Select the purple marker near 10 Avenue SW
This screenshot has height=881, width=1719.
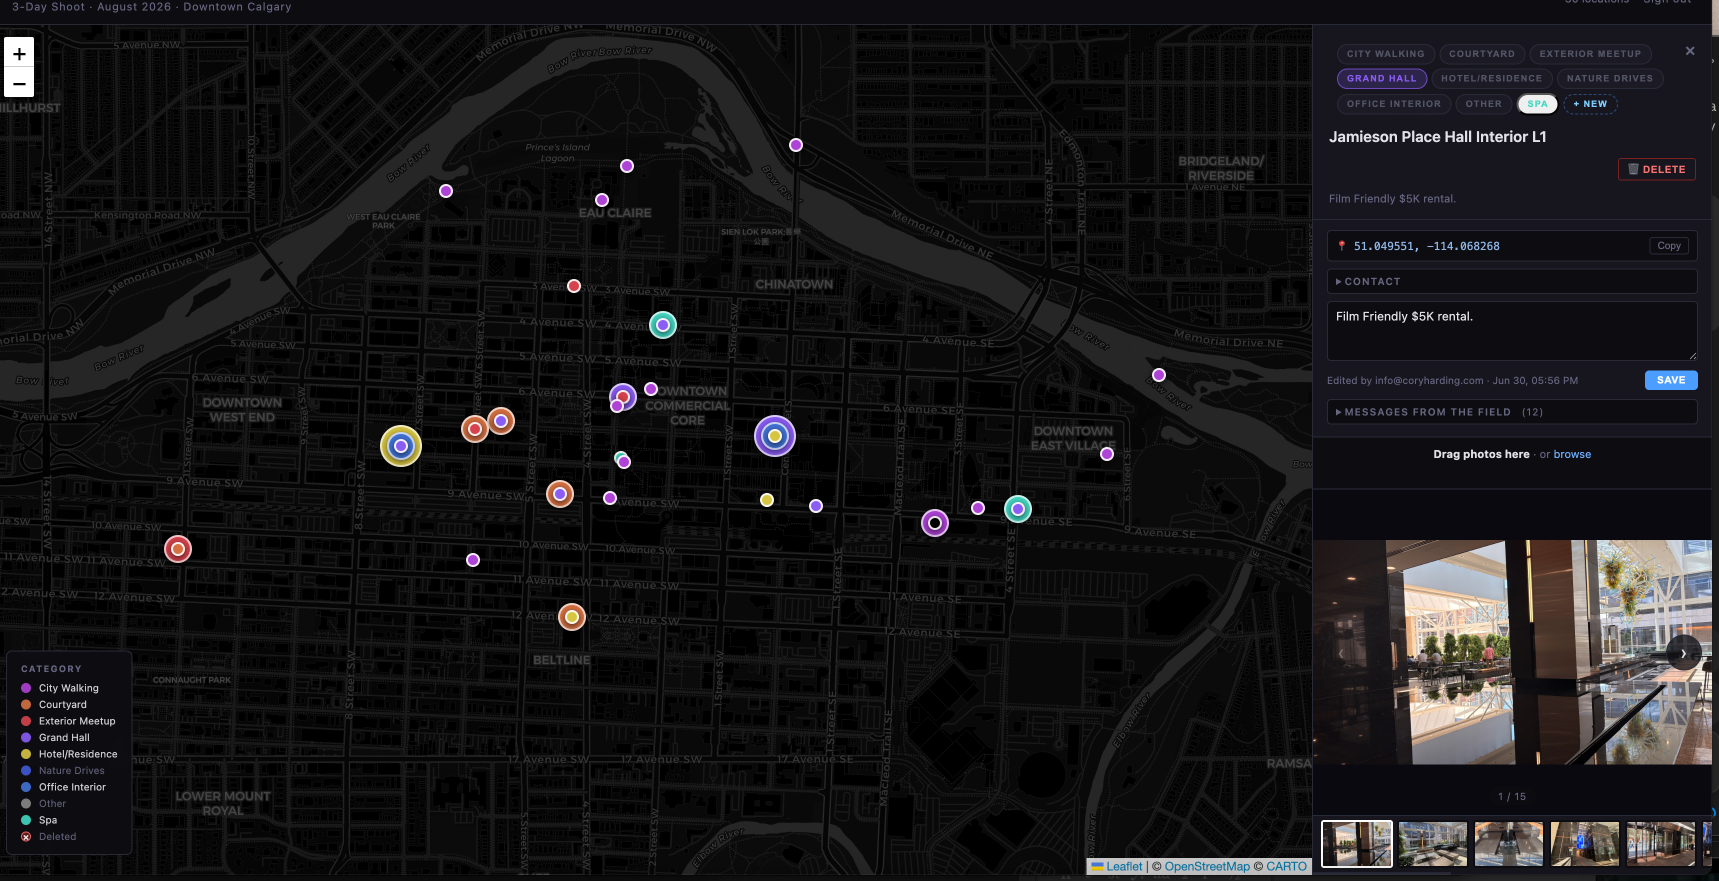point(473,560)
